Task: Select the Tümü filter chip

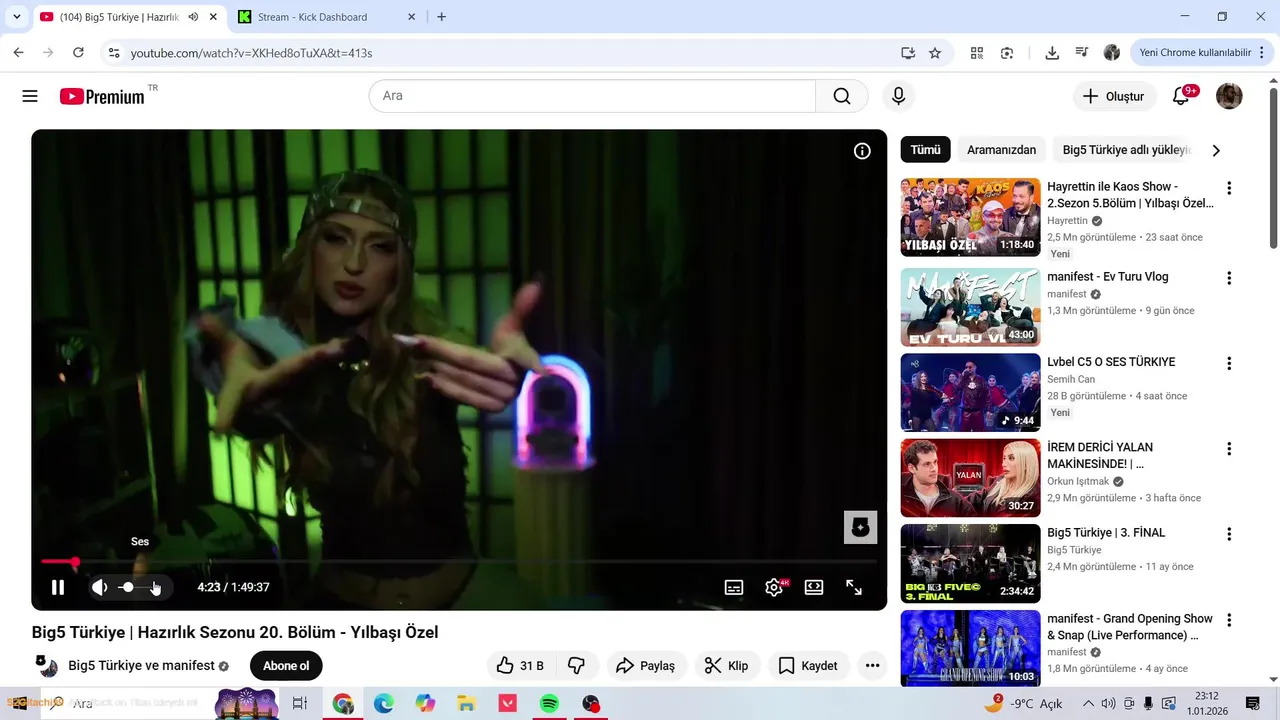Action: [925, 150]
